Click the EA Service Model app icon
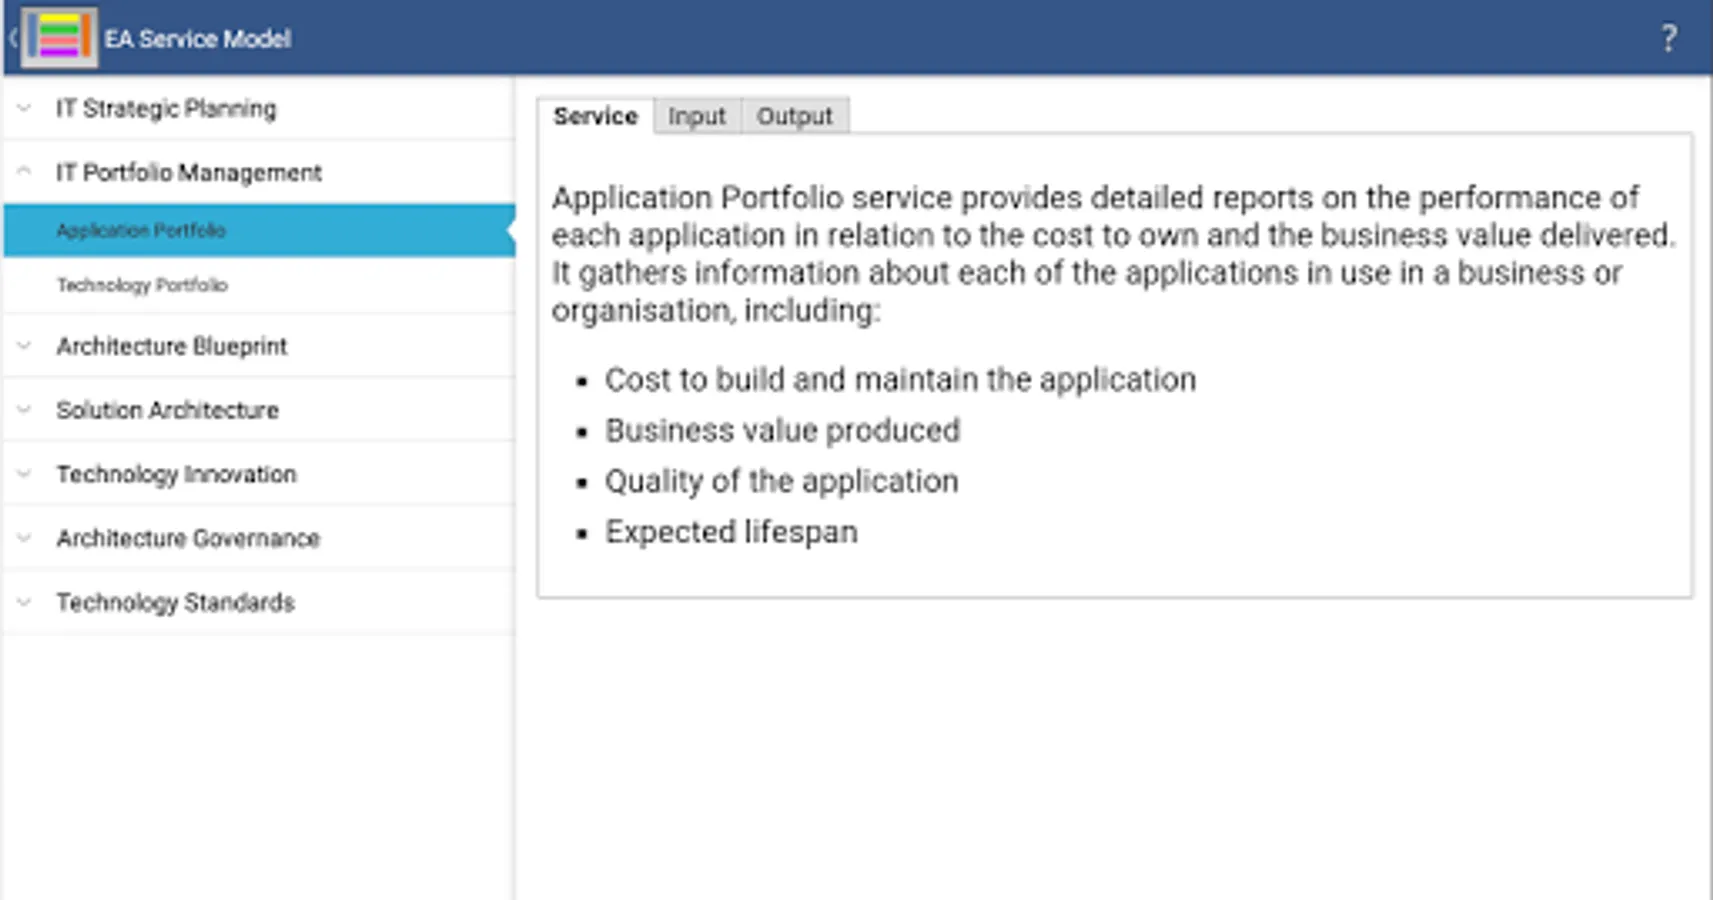Screen dimensions: 1713x900 (x=59, y=38)
